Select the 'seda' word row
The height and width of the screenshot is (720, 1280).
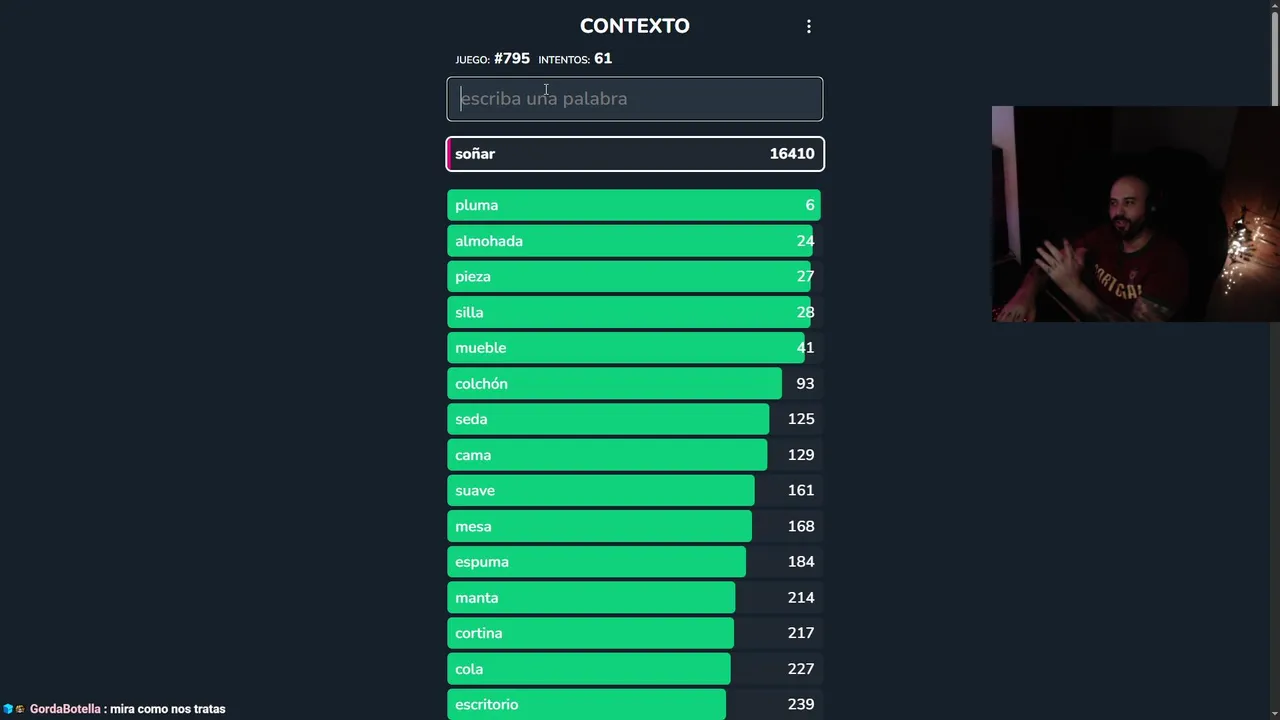634,419
